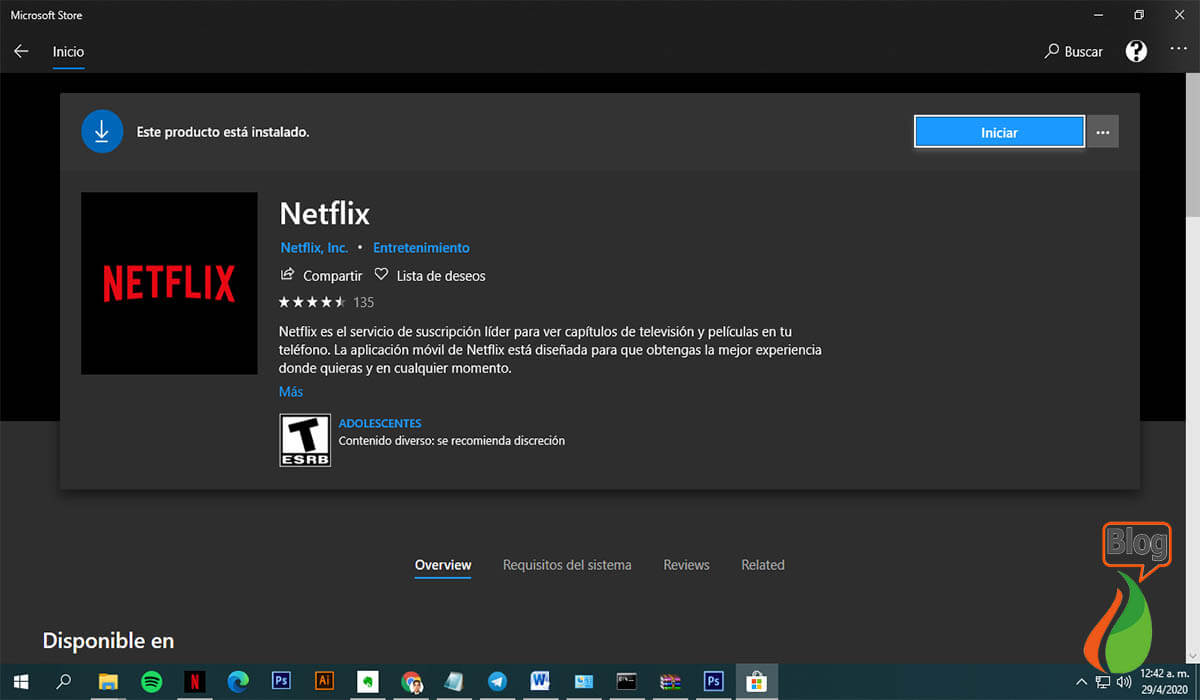This screenshot has height=700, width=1200.
Task: Open Evernote from the taskbar
Action: pyautogui.click(x=367, y=681)
